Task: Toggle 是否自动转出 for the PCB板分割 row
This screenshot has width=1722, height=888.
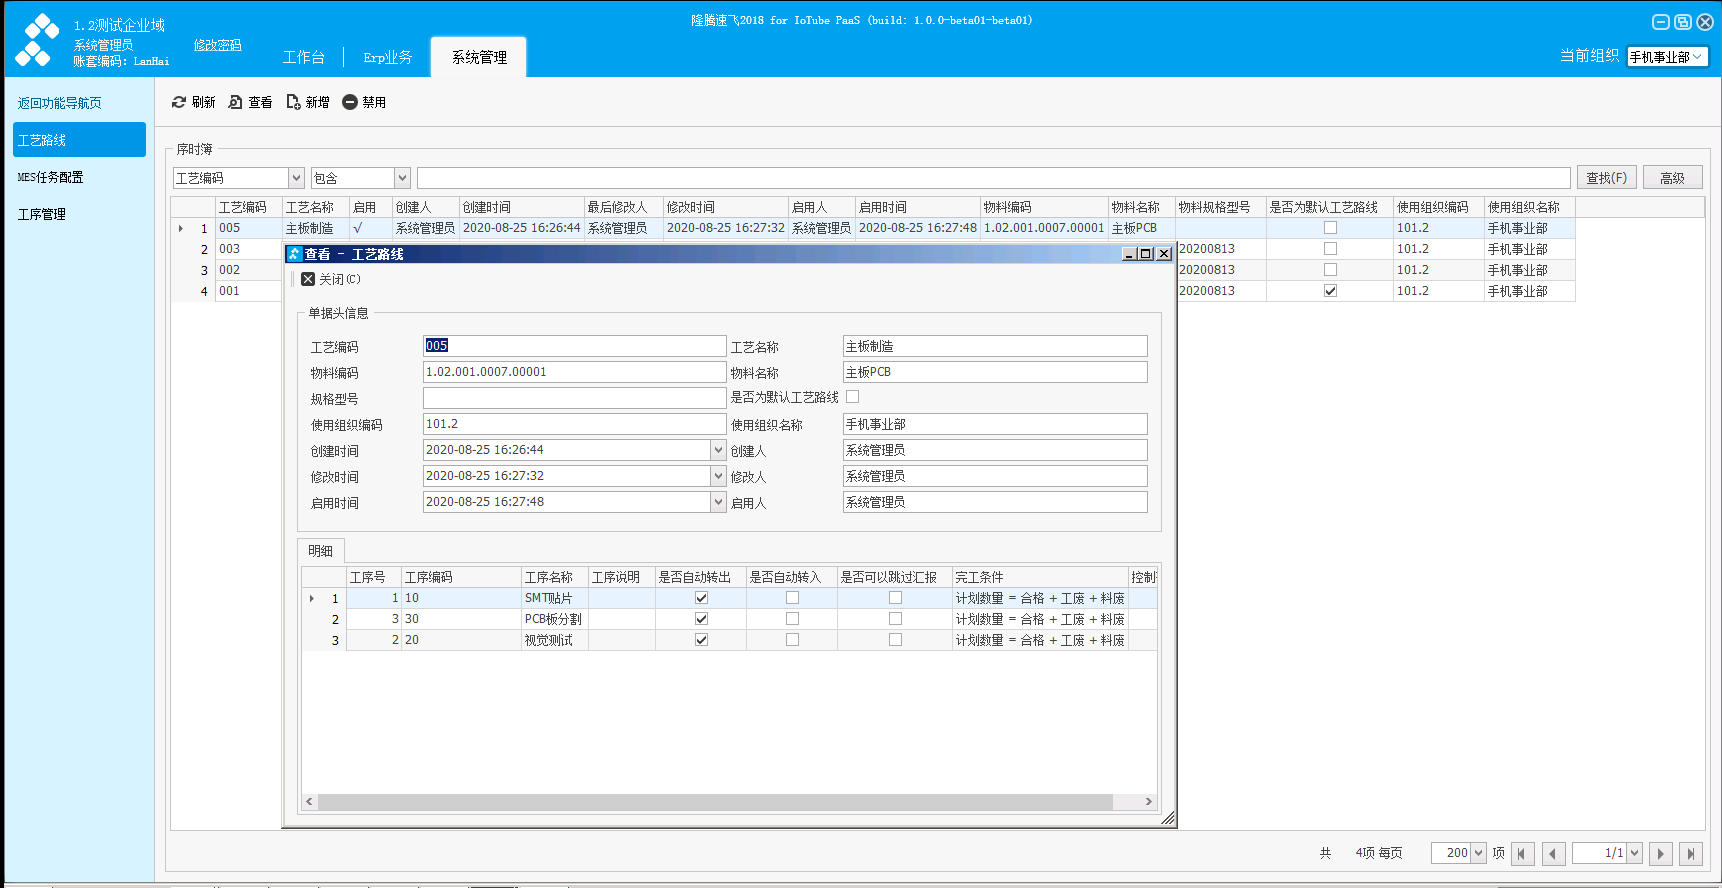Action: [702, 619]
